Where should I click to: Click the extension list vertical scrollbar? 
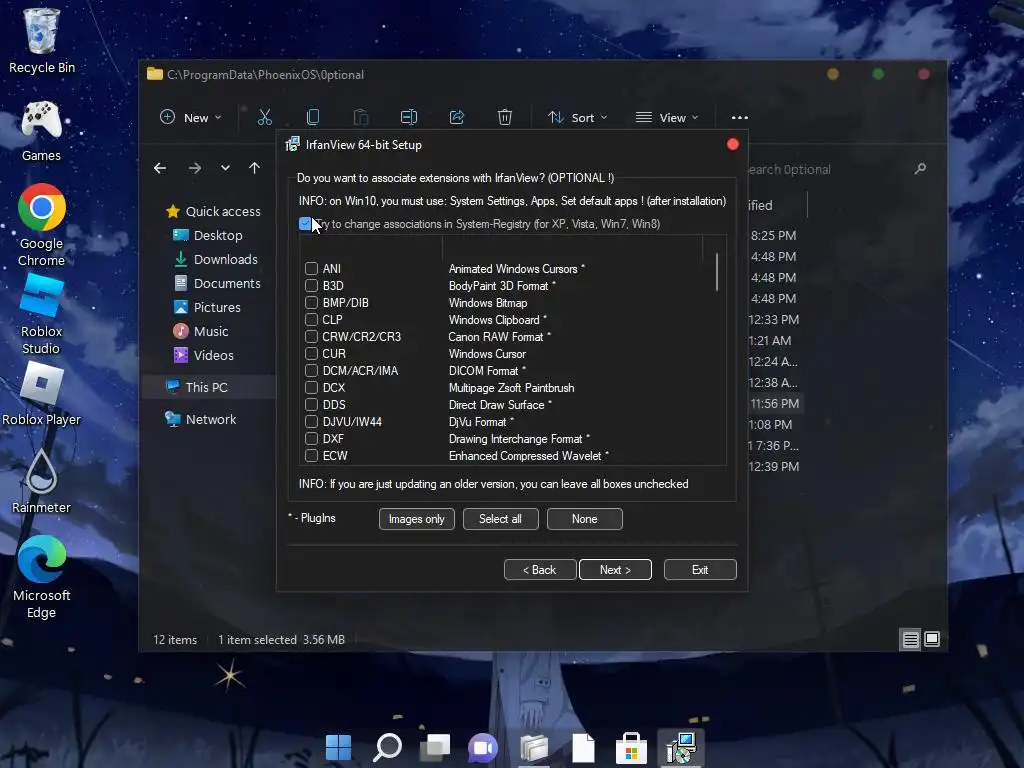pos(717,272)
